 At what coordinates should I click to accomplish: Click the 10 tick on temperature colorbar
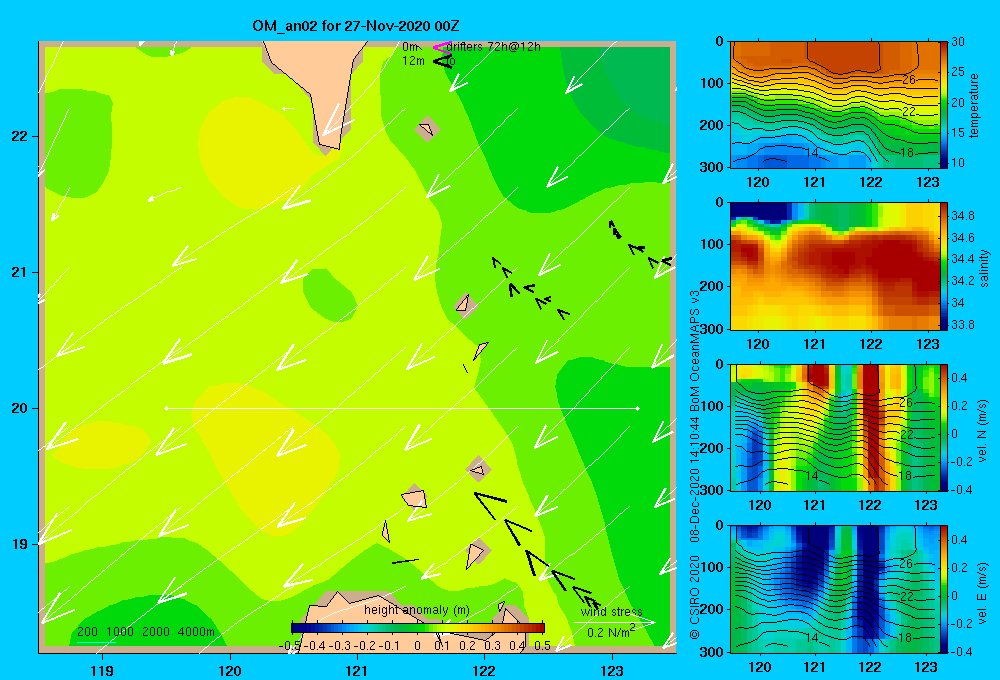(958, 163)
